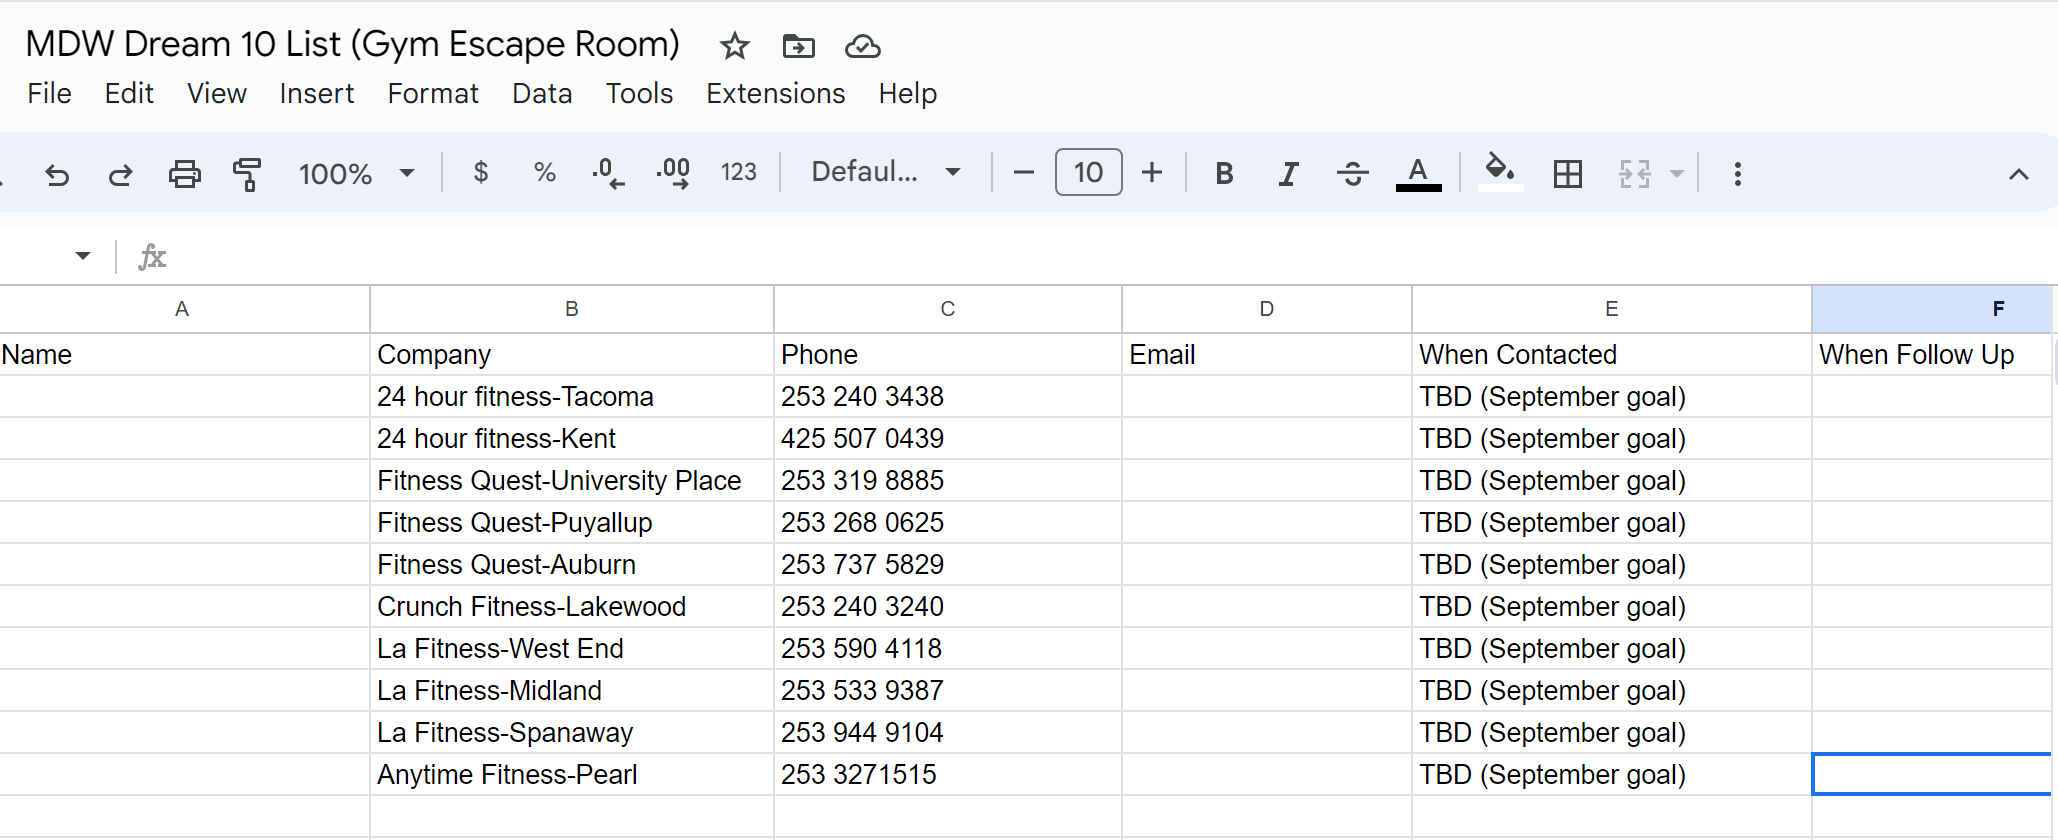2058x840 pixels.
Task: Open the File menu
Action: (49, 94)
